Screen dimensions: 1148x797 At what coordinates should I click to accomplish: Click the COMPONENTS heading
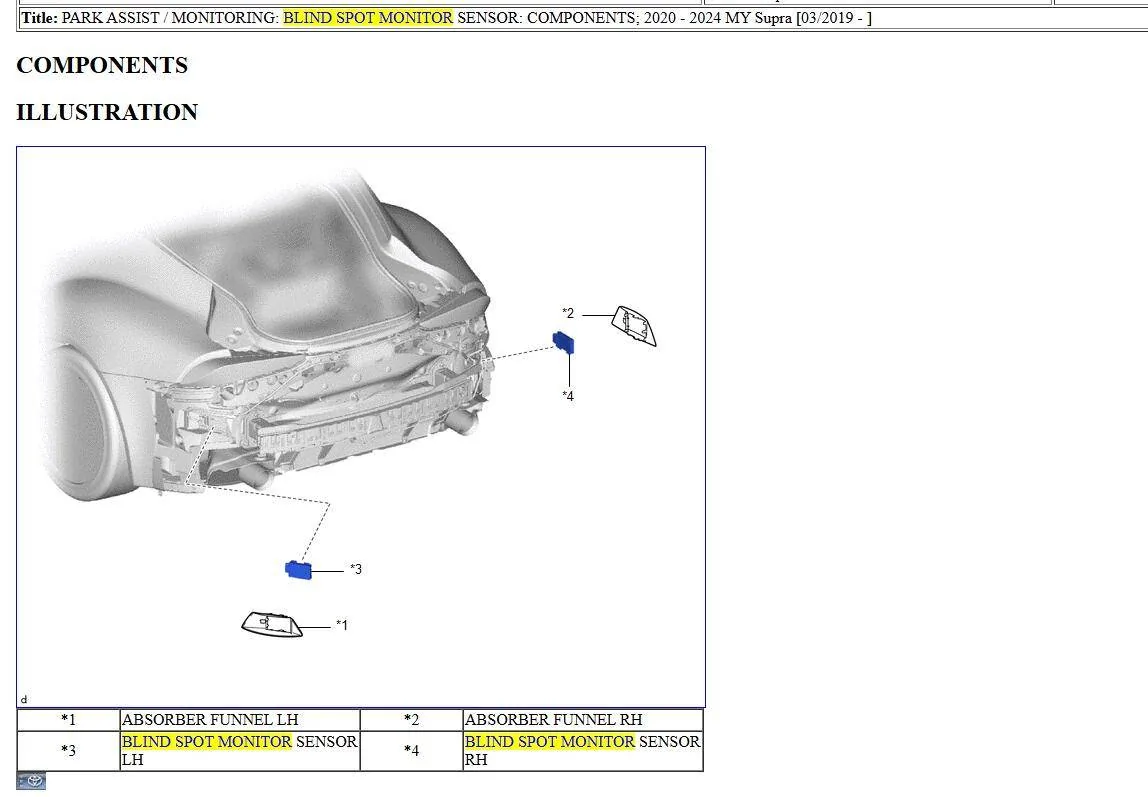coord(102,65)
